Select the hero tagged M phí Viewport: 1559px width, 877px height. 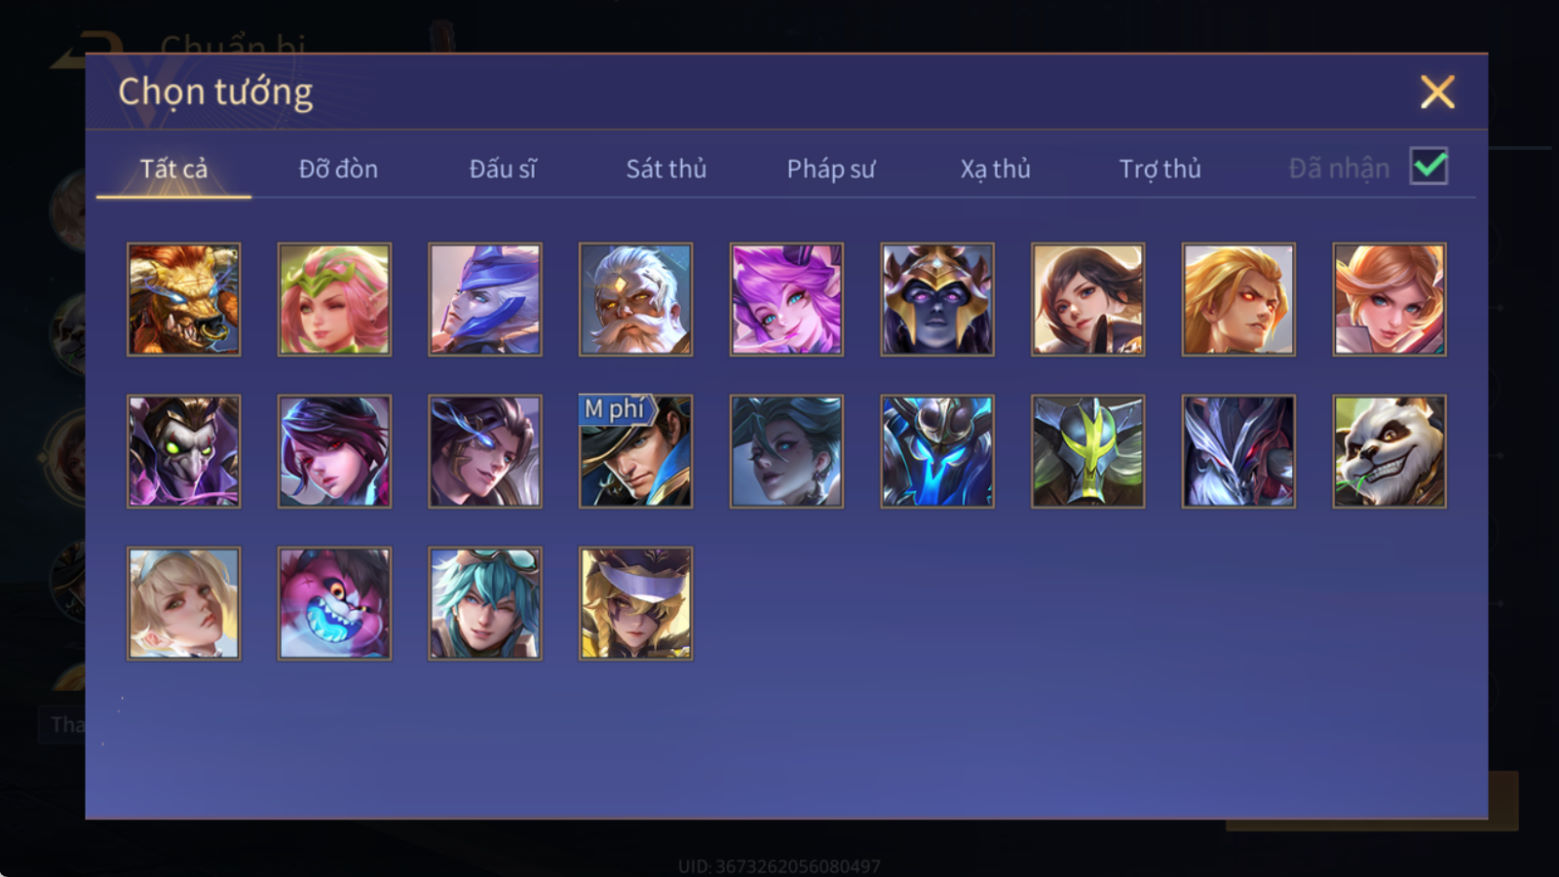pos(636,451)
